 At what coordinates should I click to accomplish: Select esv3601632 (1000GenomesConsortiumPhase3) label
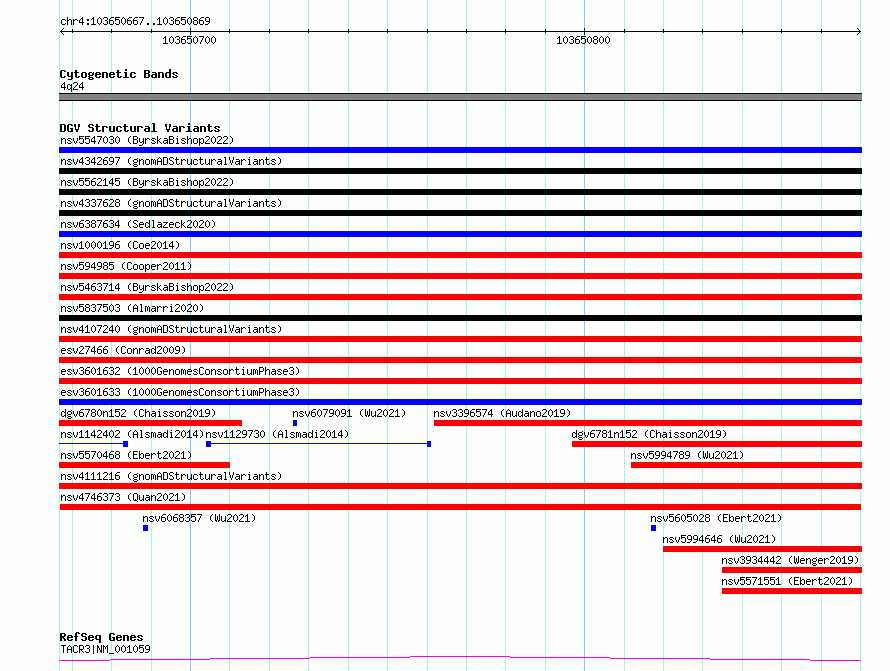(180, 371)
